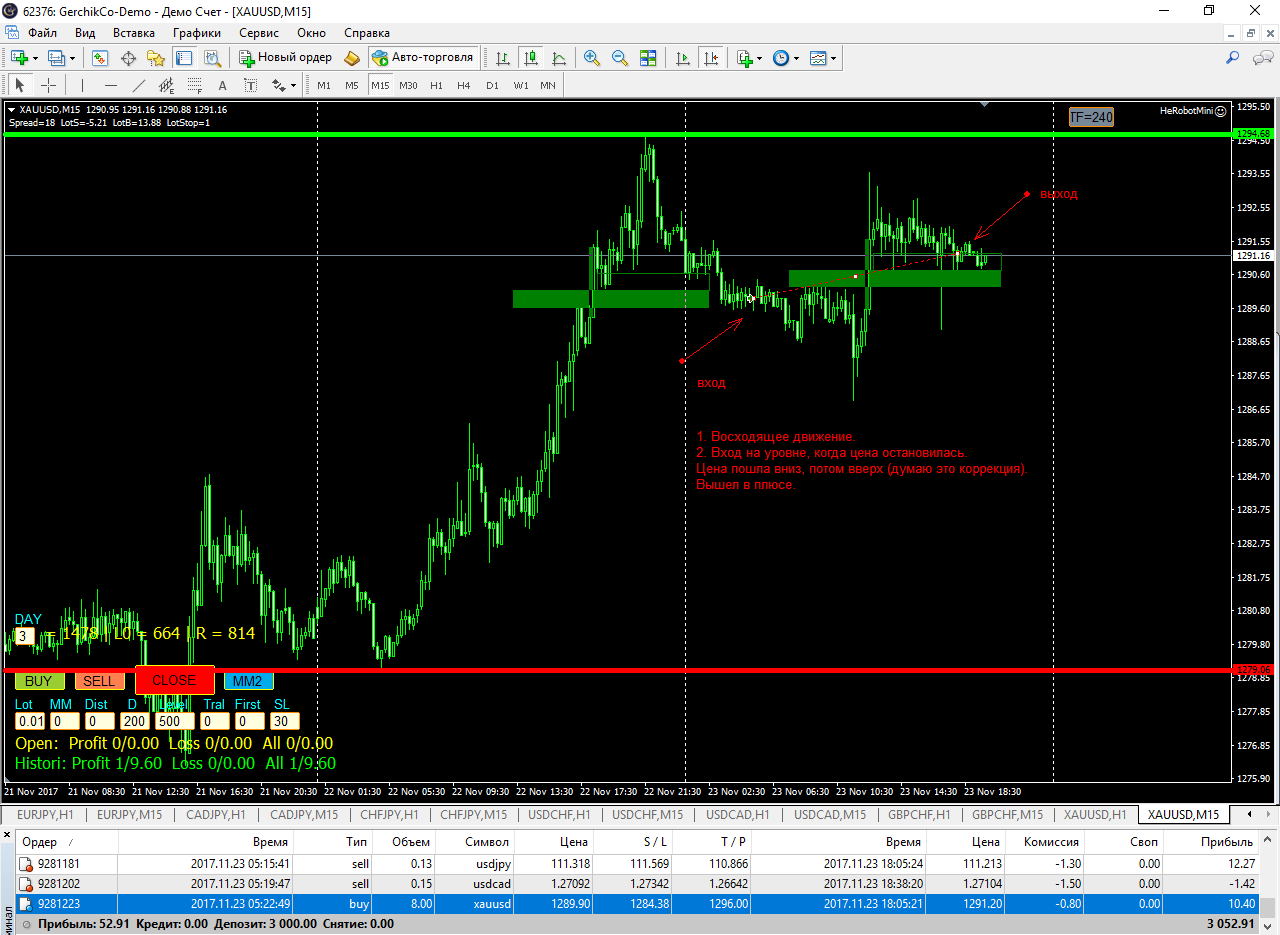Toggle chart shift
The height and width of the screenshot is (935, 1280).
(711, 58)
